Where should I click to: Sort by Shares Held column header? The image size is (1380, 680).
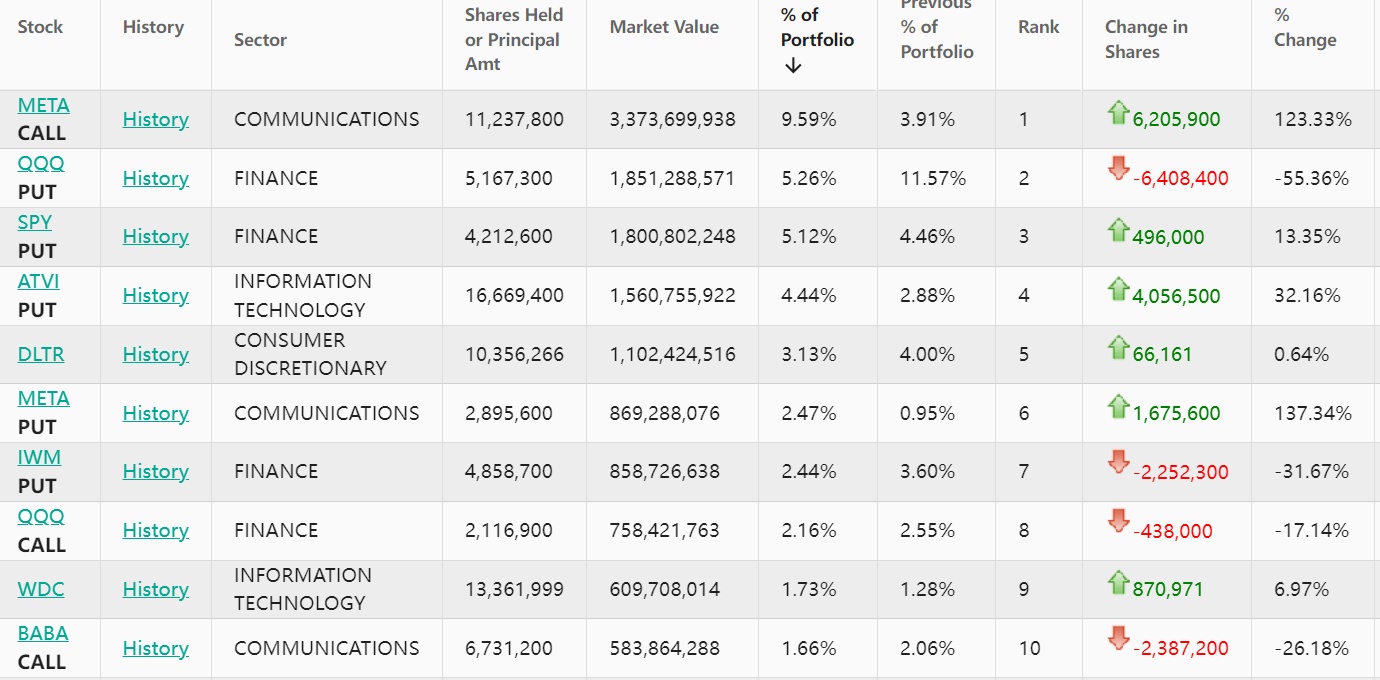514,40
